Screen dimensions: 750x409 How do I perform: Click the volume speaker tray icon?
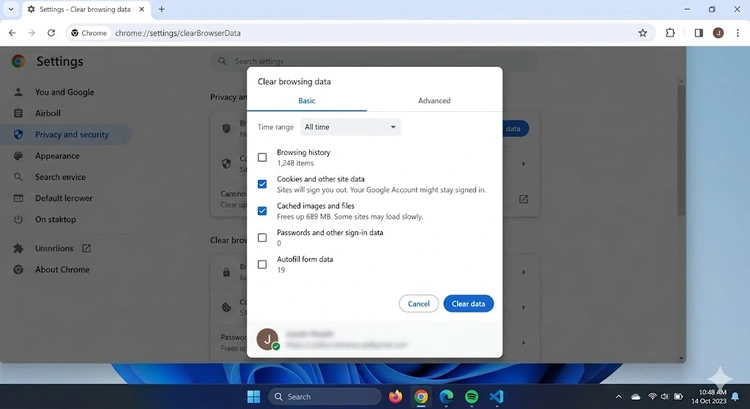(664, 397)
